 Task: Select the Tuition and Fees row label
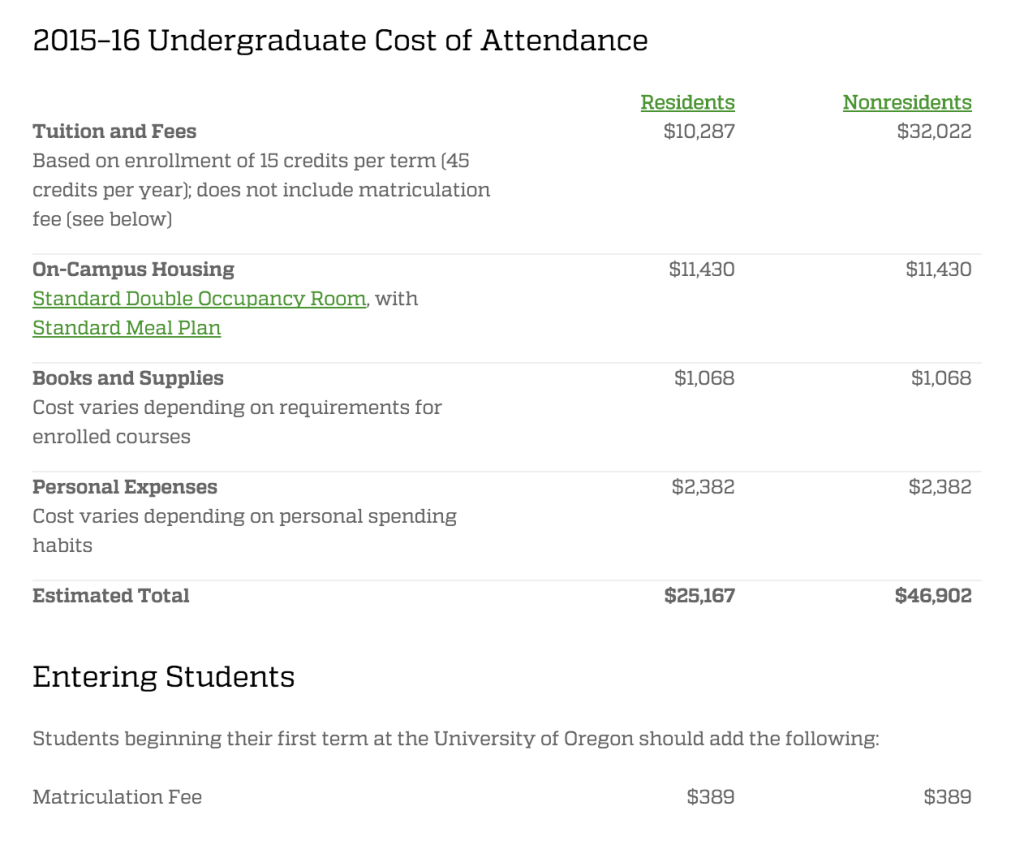(x=114, y=131)
